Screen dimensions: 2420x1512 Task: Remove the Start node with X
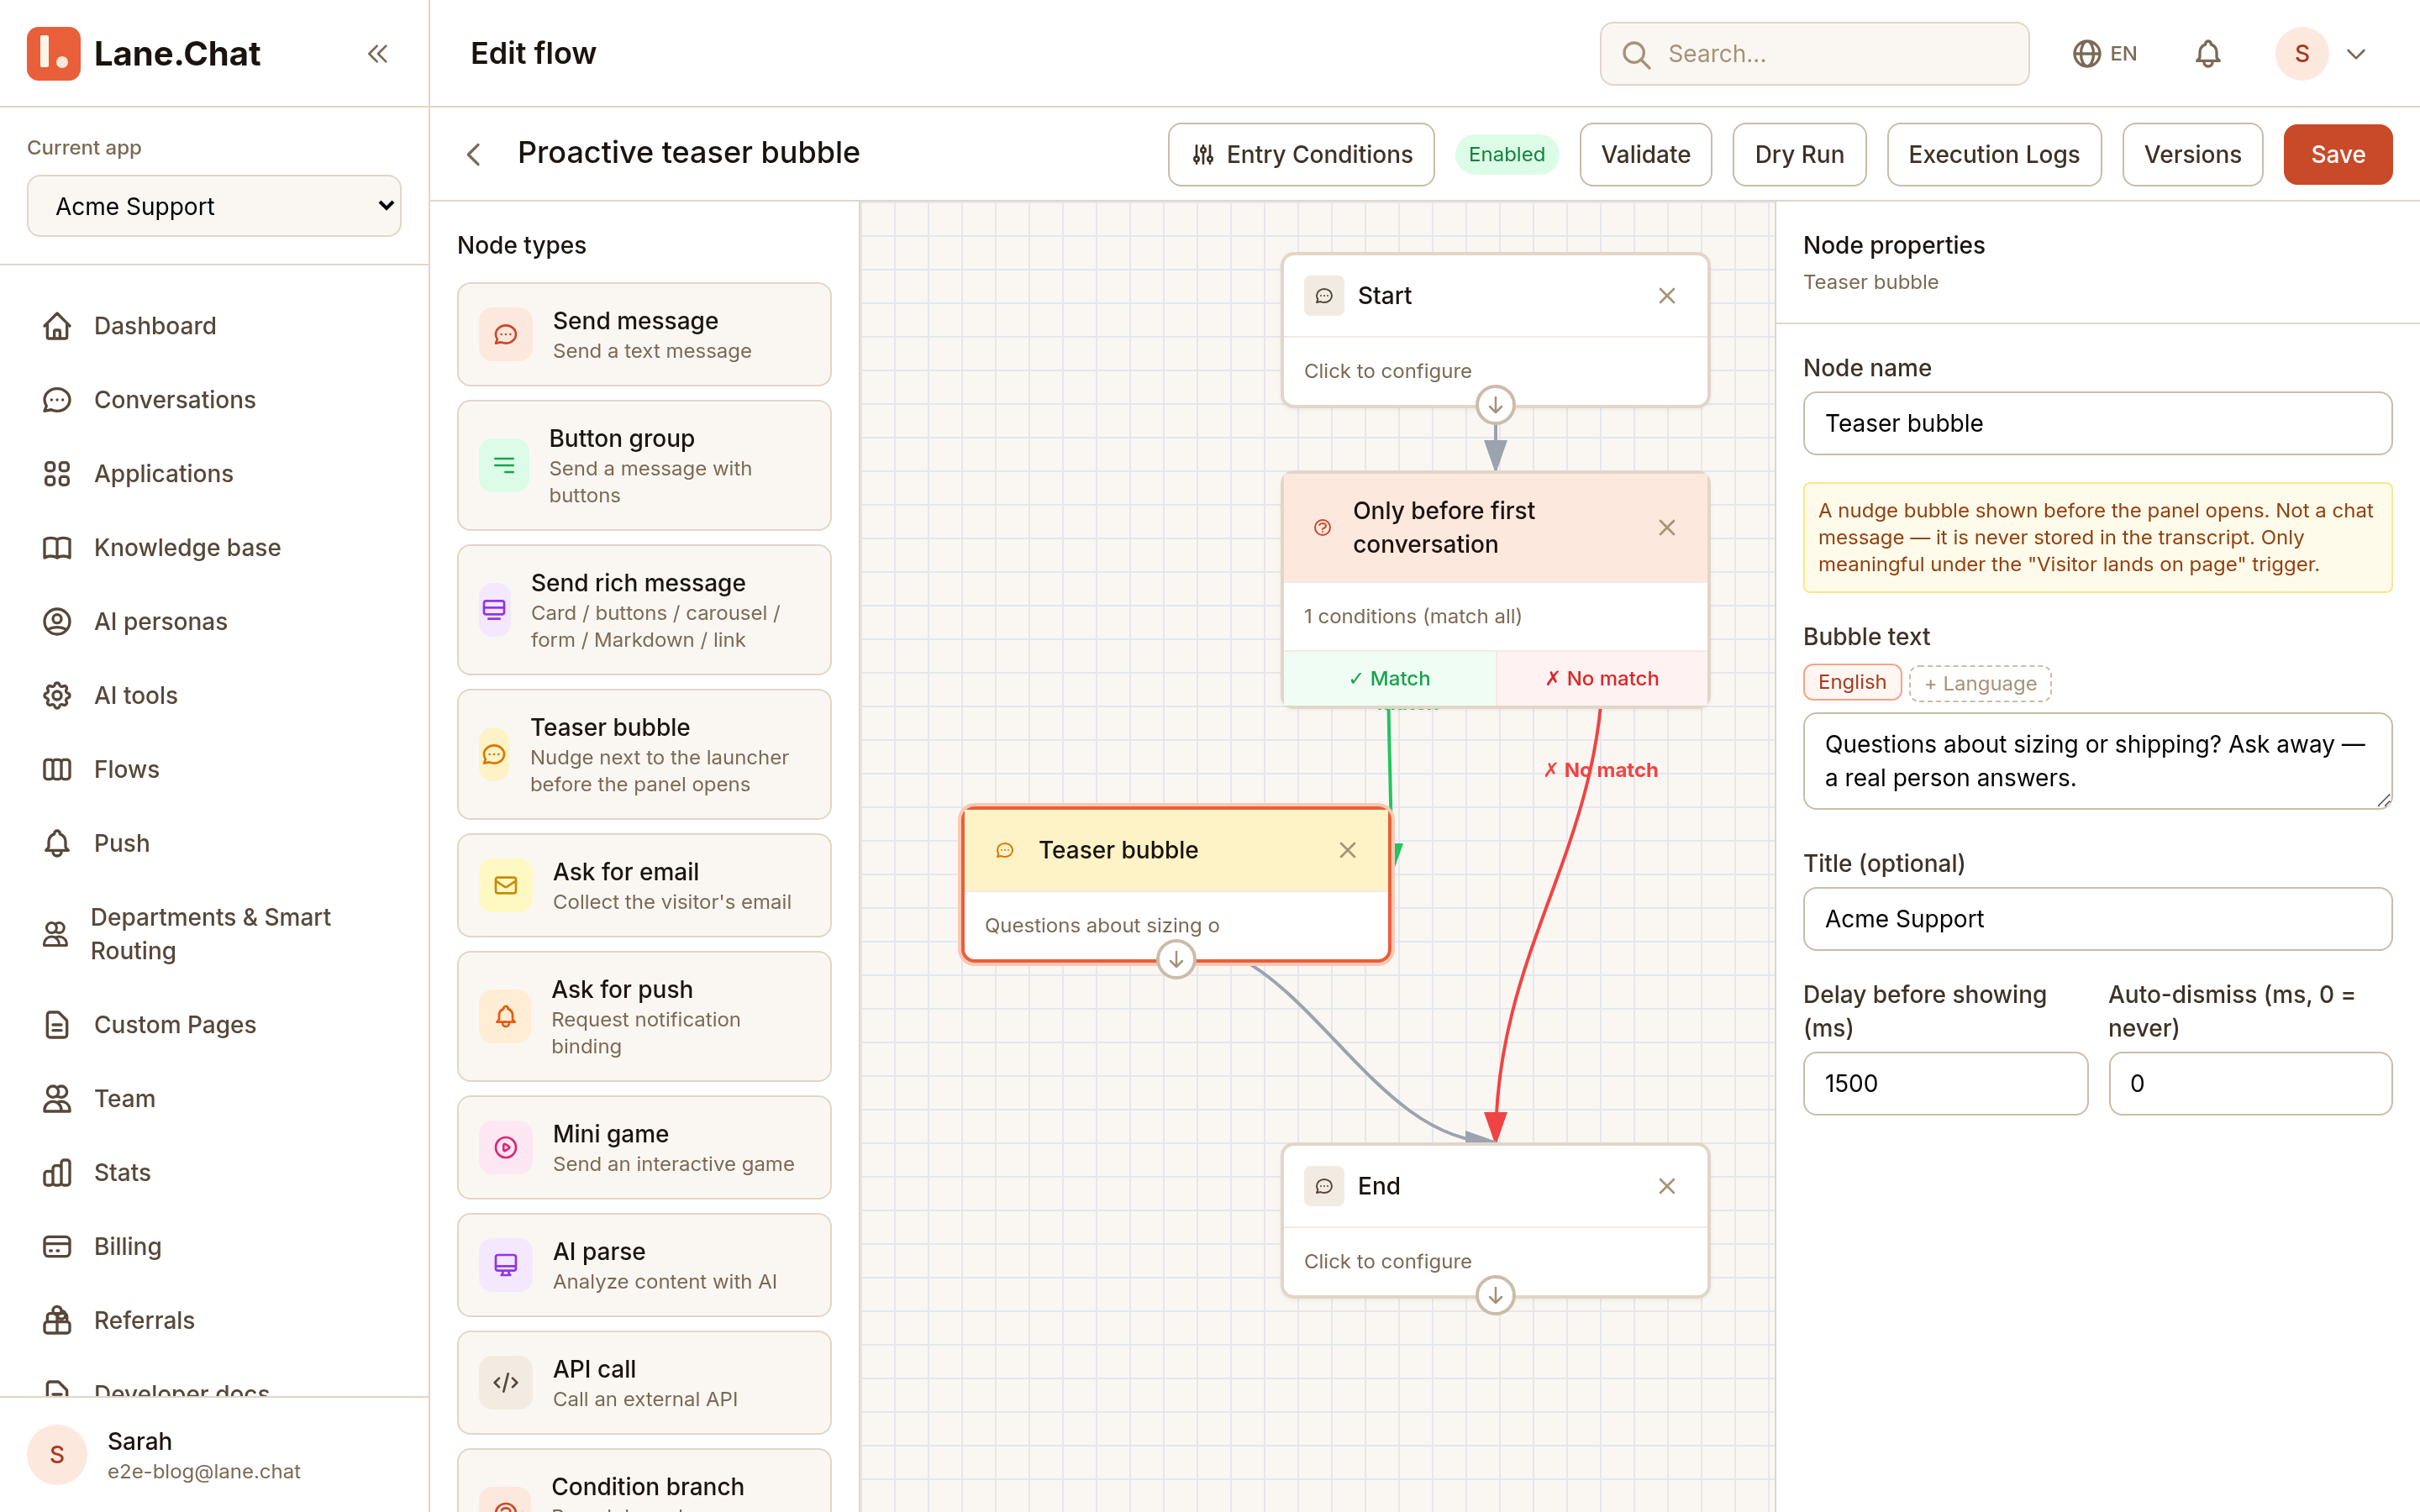pyautogui.click(x=1666, y=296)
